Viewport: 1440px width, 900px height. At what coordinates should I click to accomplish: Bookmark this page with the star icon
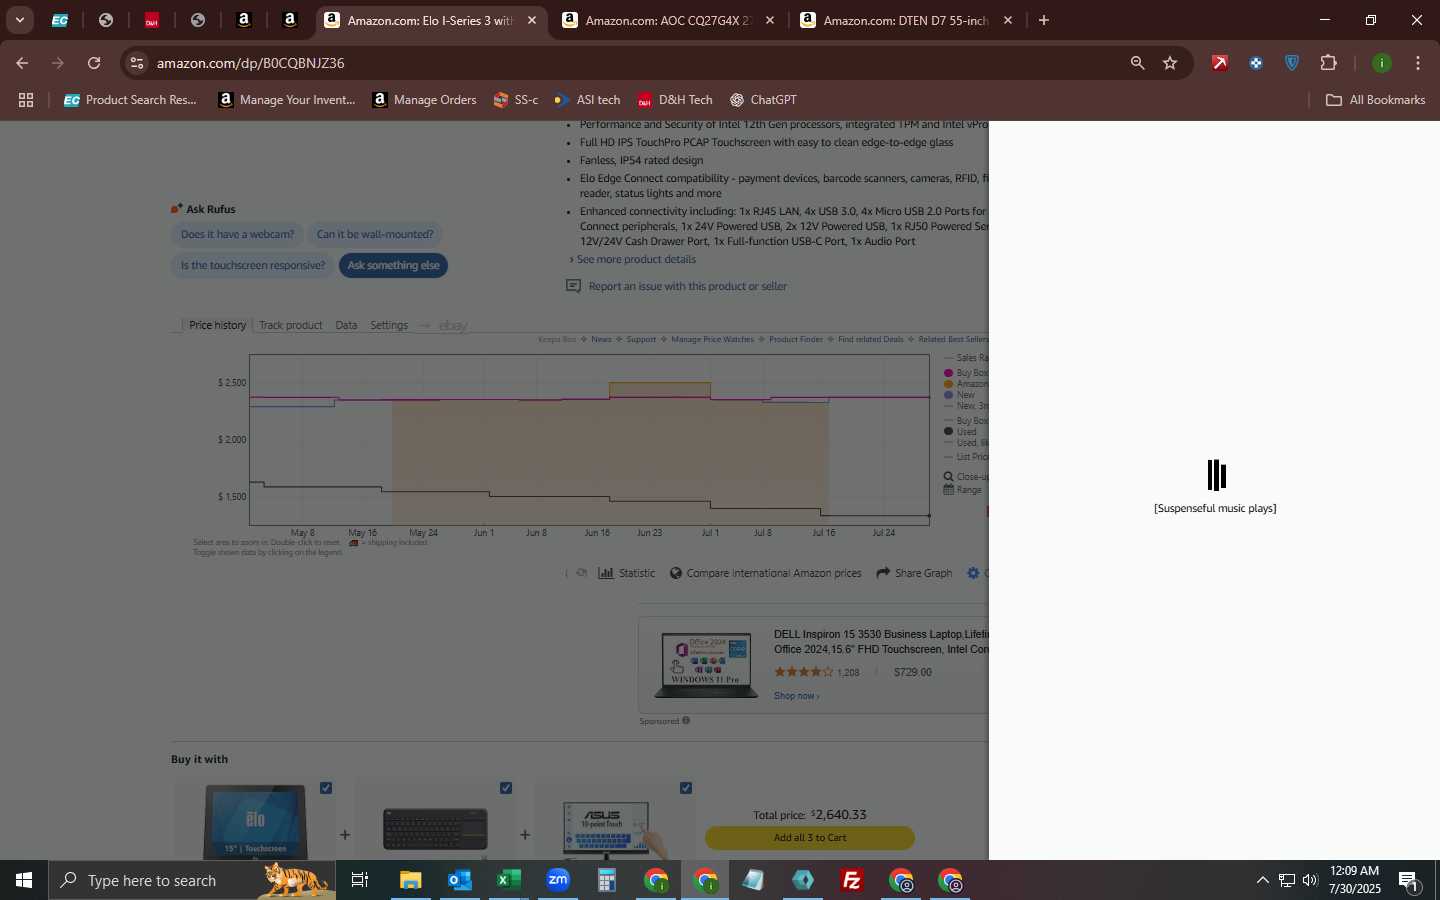[1170, 63]
